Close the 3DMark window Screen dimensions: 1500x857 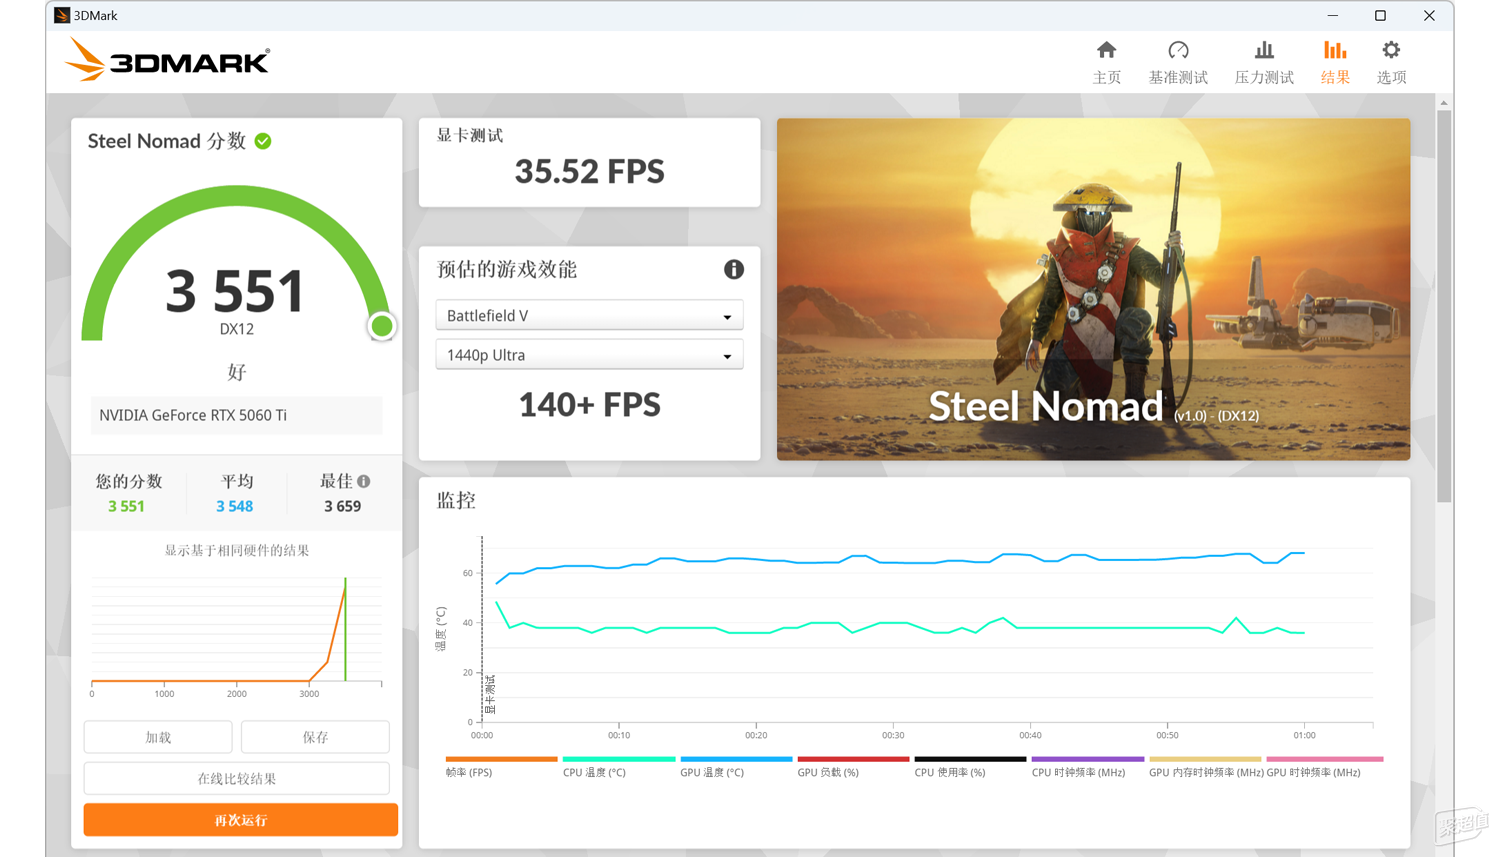pyautogui.click(x=1429, y=15)
